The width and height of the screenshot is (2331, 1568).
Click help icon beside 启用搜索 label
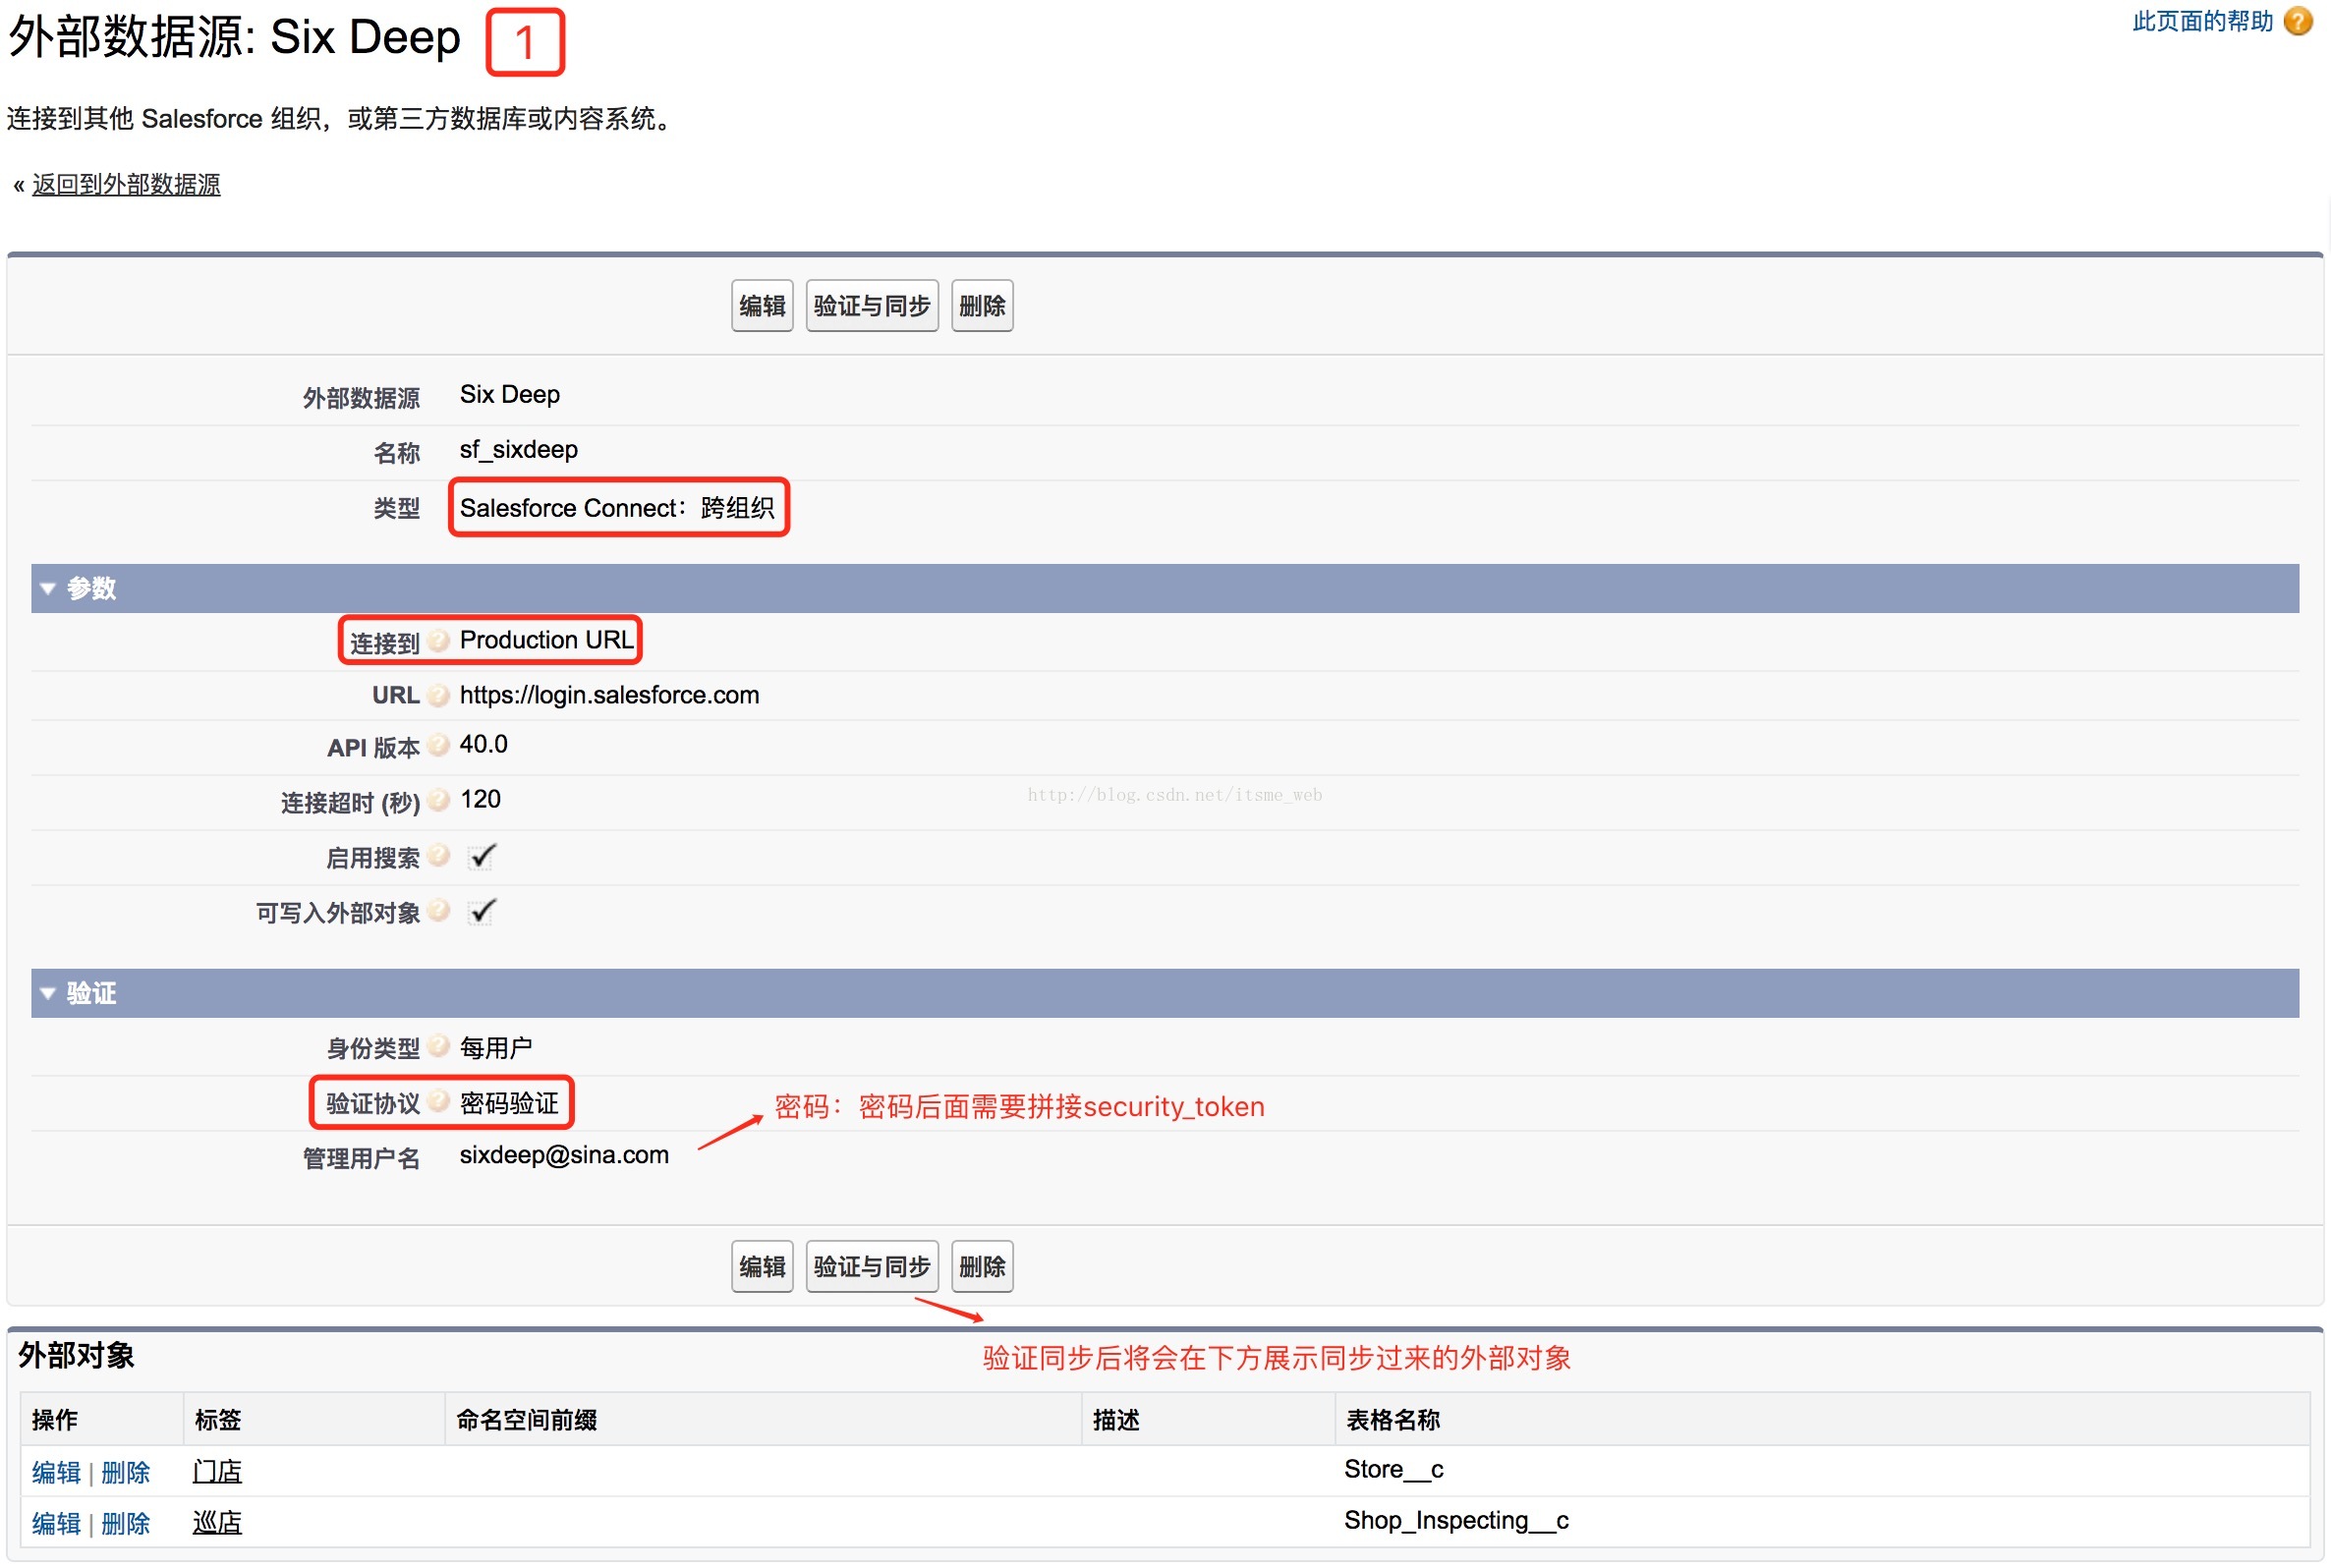pyautogui.click(x=438, y=855)
